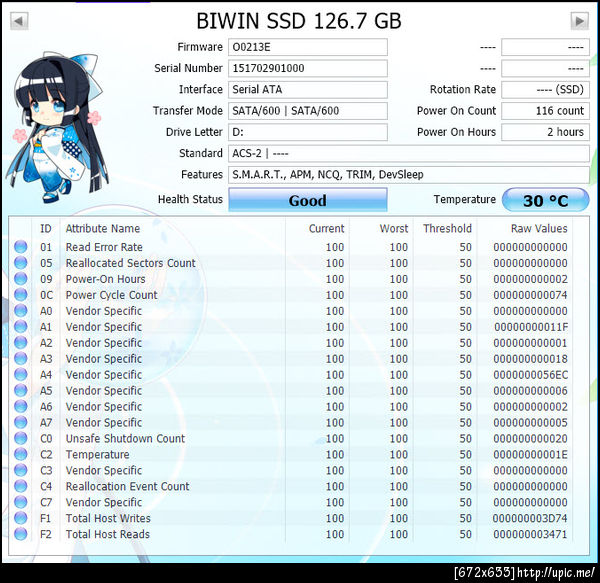Select the Reallocated Sectors Count row
The image size is (600, 583).
291,263
